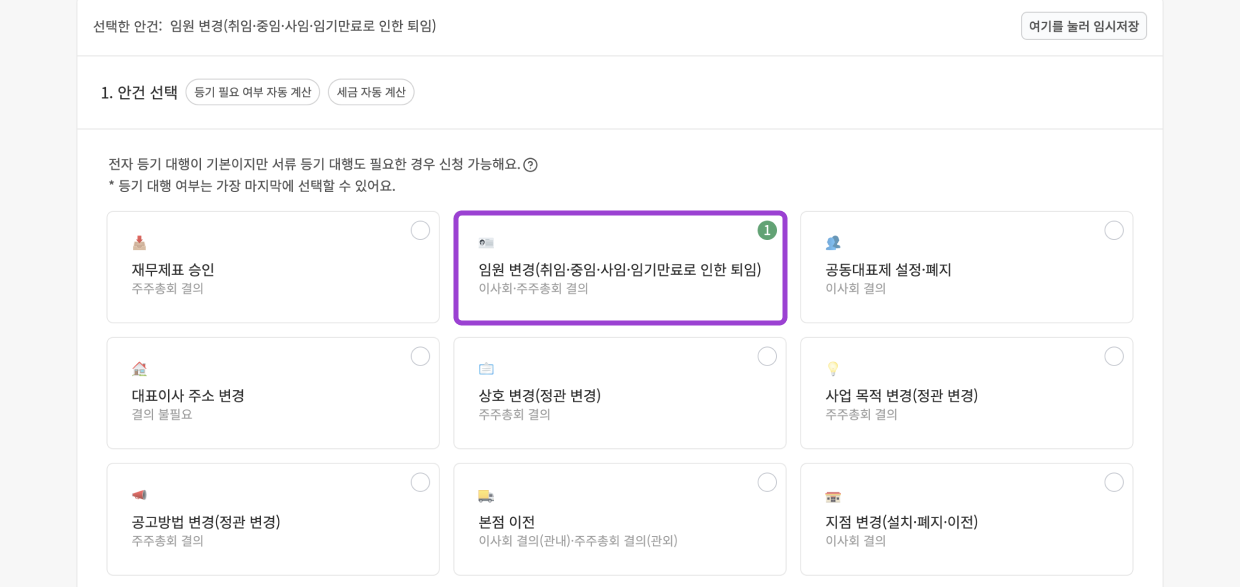Choose the 본점 이전 agenda card title
Screen dimensions: 1240x587
506,522
